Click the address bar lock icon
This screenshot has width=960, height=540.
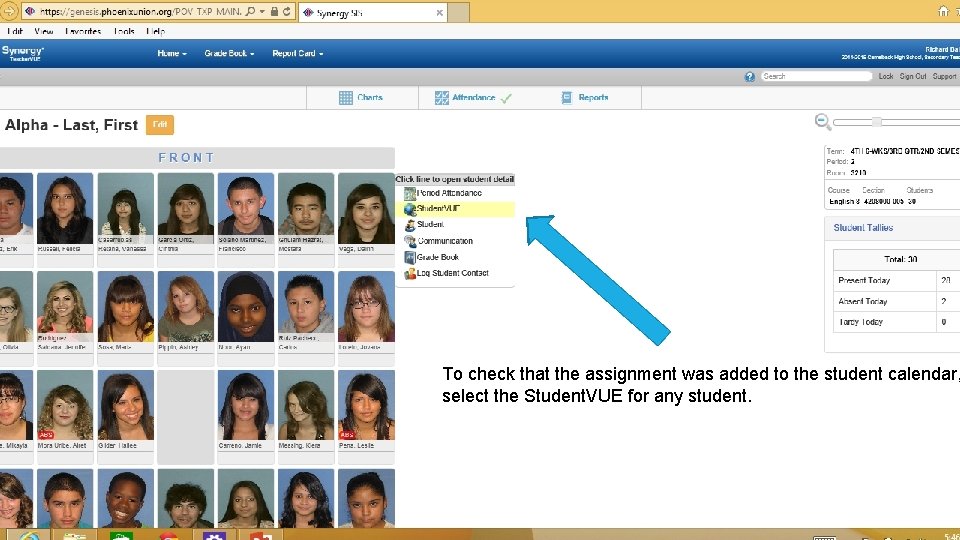coord(274,12)
